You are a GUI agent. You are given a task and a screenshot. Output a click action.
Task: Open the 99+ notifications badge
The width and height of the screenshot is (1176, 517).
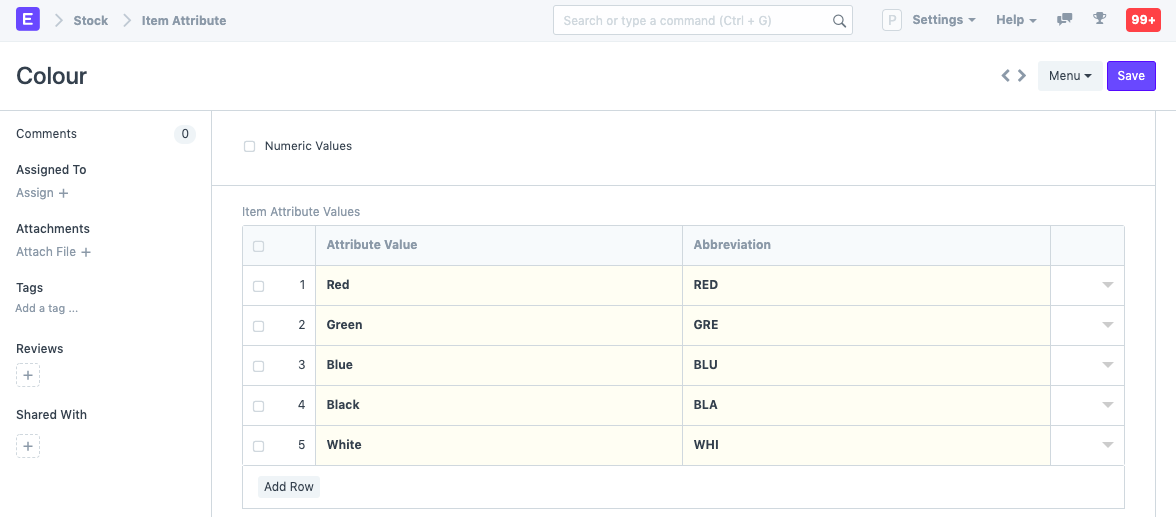(x=1142, y=20)
